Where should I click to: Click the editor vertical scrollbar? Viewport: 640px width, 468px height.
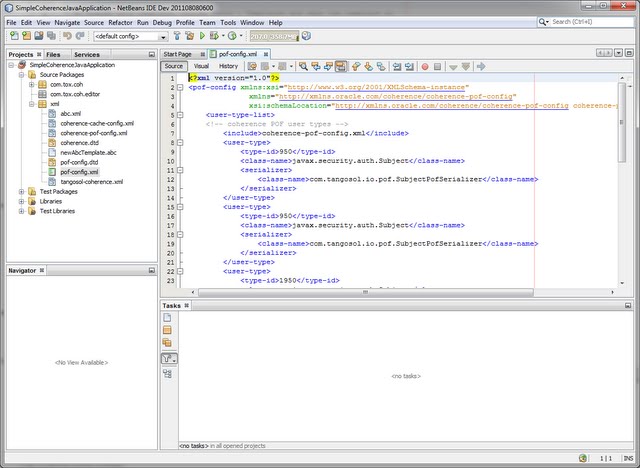click(622, 122)
